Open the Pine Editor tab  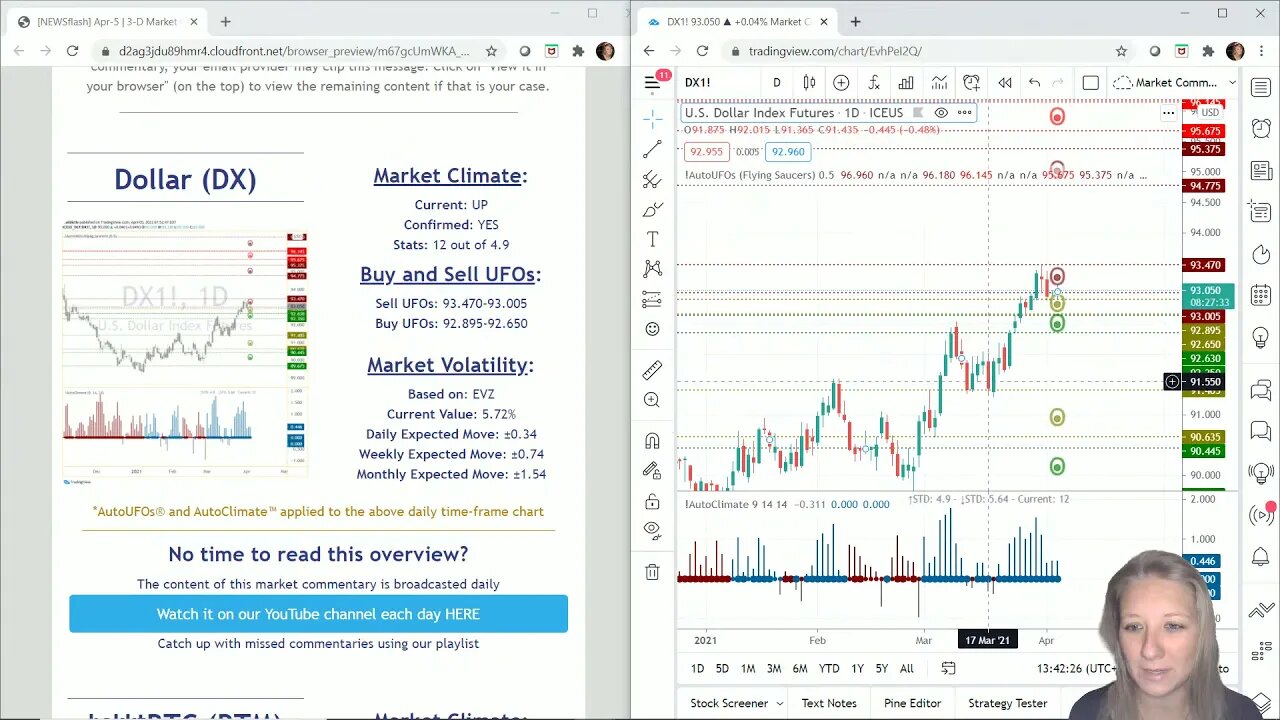pyautogui.click(x=912, y=703)
